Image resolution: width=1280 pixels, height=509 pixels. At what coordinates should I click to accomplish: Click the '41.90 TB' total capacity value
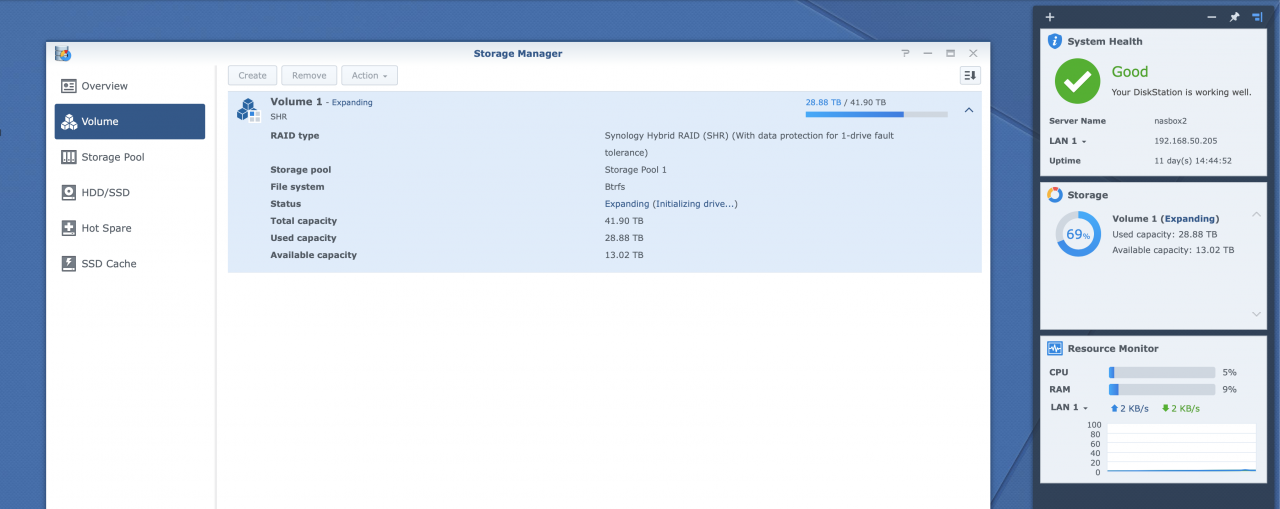pos(624,221)
